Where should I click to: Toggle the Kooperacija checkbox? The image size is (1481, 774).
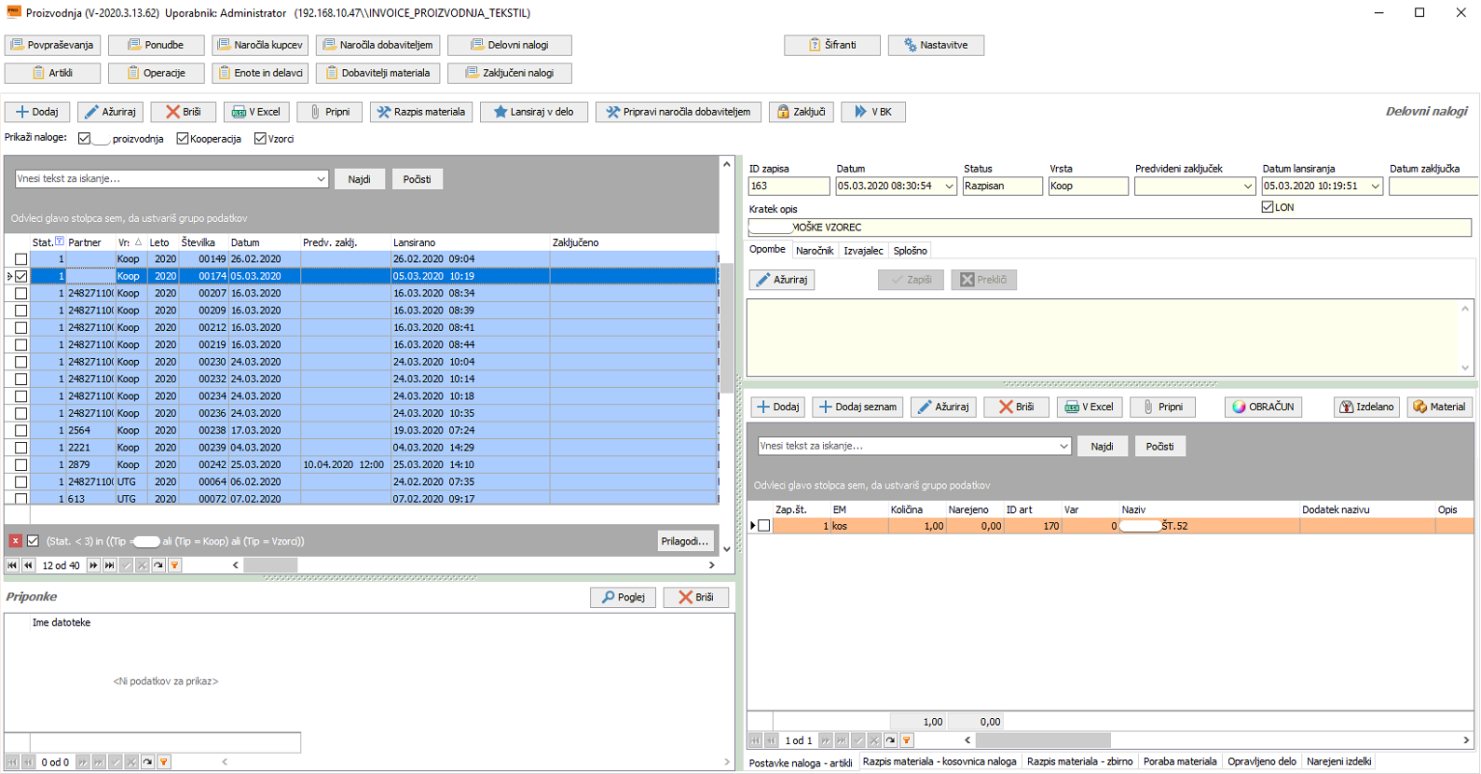click(183, 139)
